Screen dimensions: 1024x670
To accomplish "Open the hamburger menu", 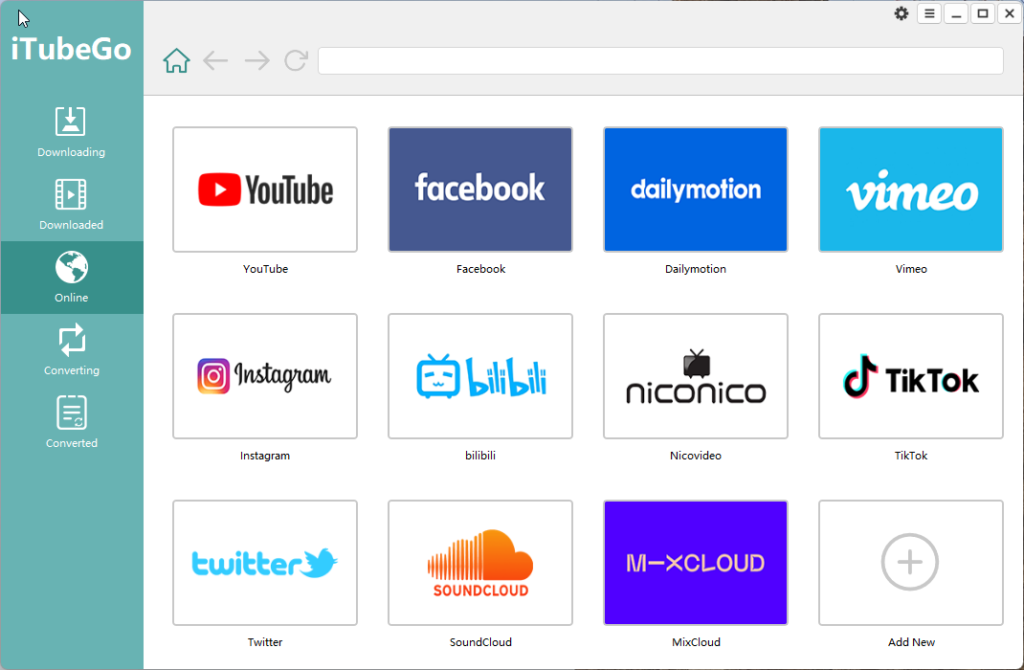I will [x=929, y=13].
